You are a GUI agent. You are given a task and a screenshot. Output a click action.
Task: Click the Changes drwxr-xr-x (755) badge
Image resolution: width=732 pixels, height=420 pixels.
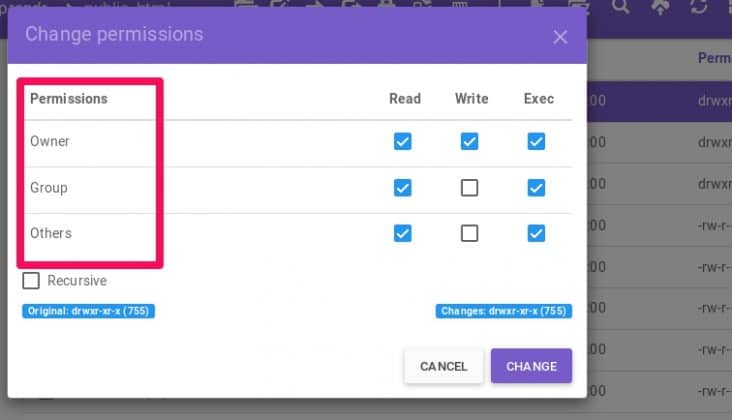tap(504, 311)
